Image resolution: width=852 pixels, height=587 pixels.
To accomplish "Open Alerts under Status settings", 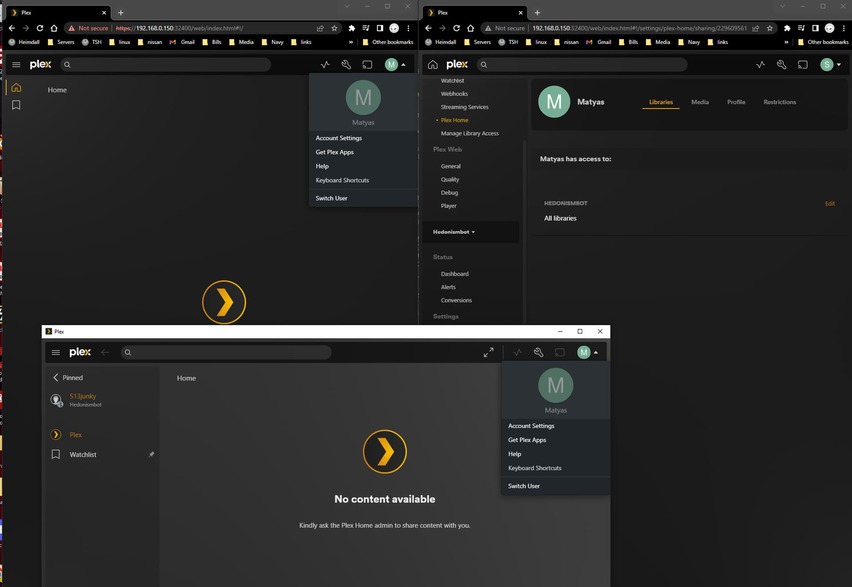I will point(448,287).
